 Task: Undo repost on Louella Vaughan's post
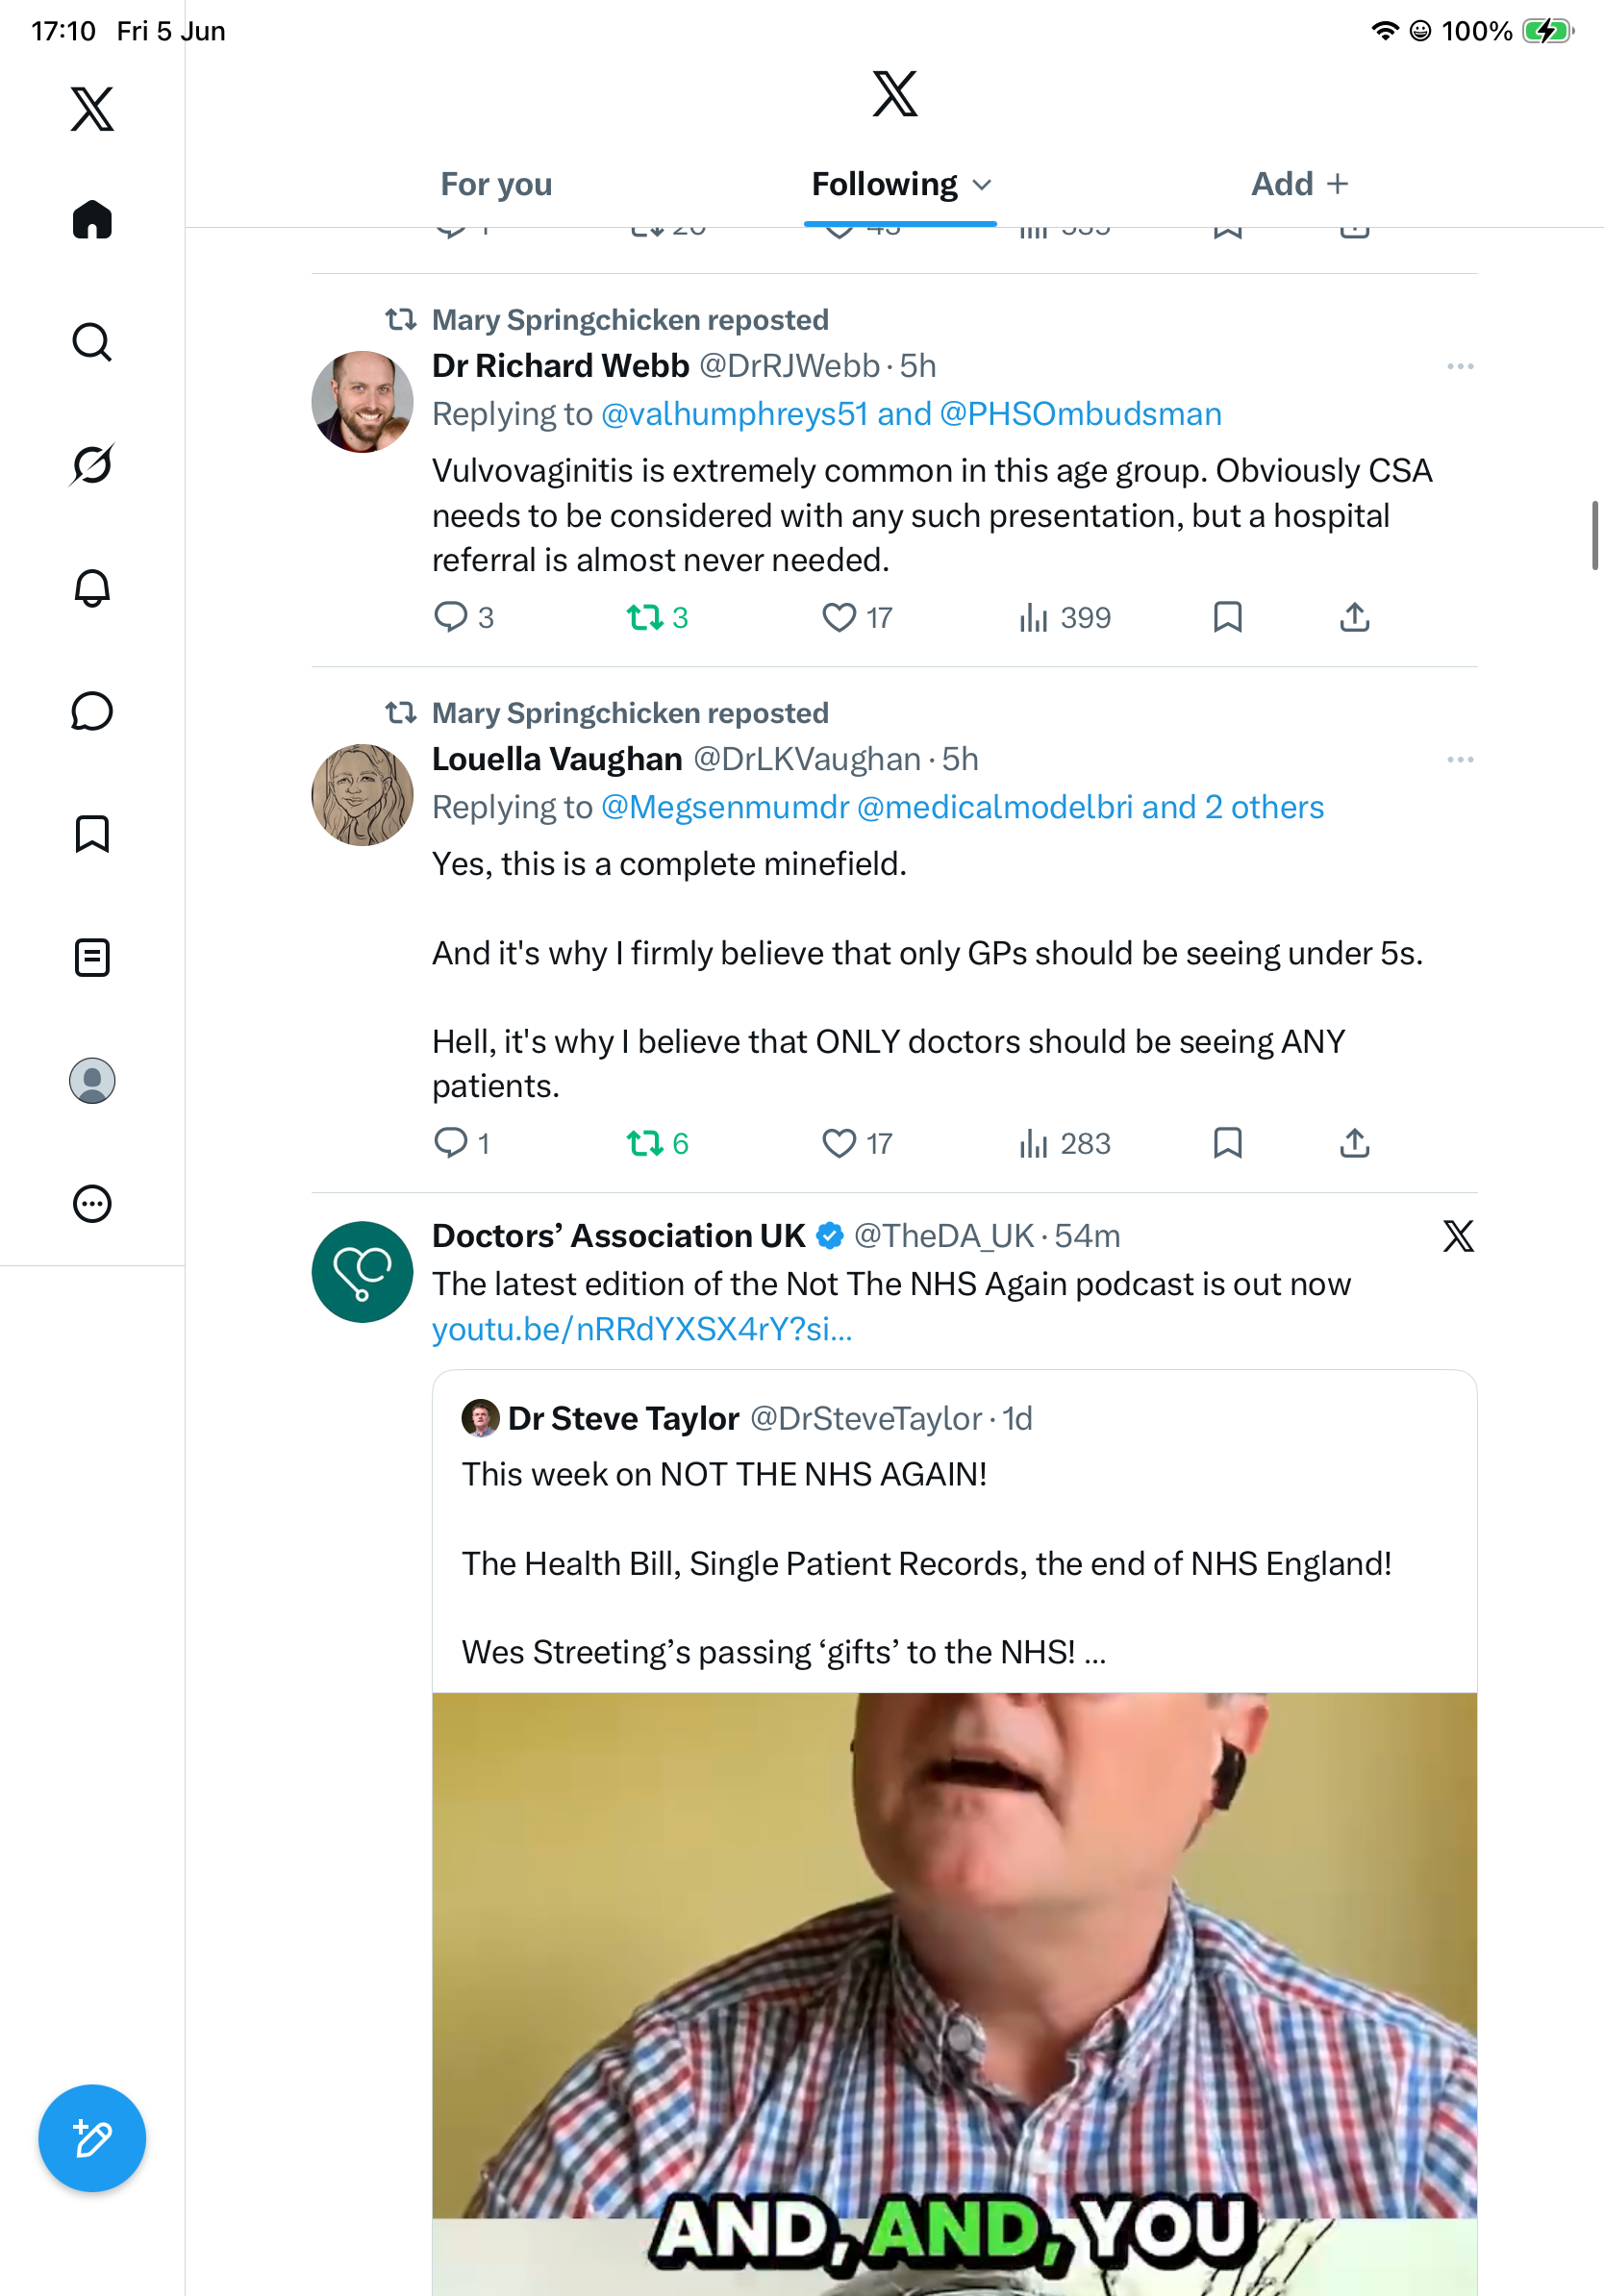click(x=645, y=1143)
